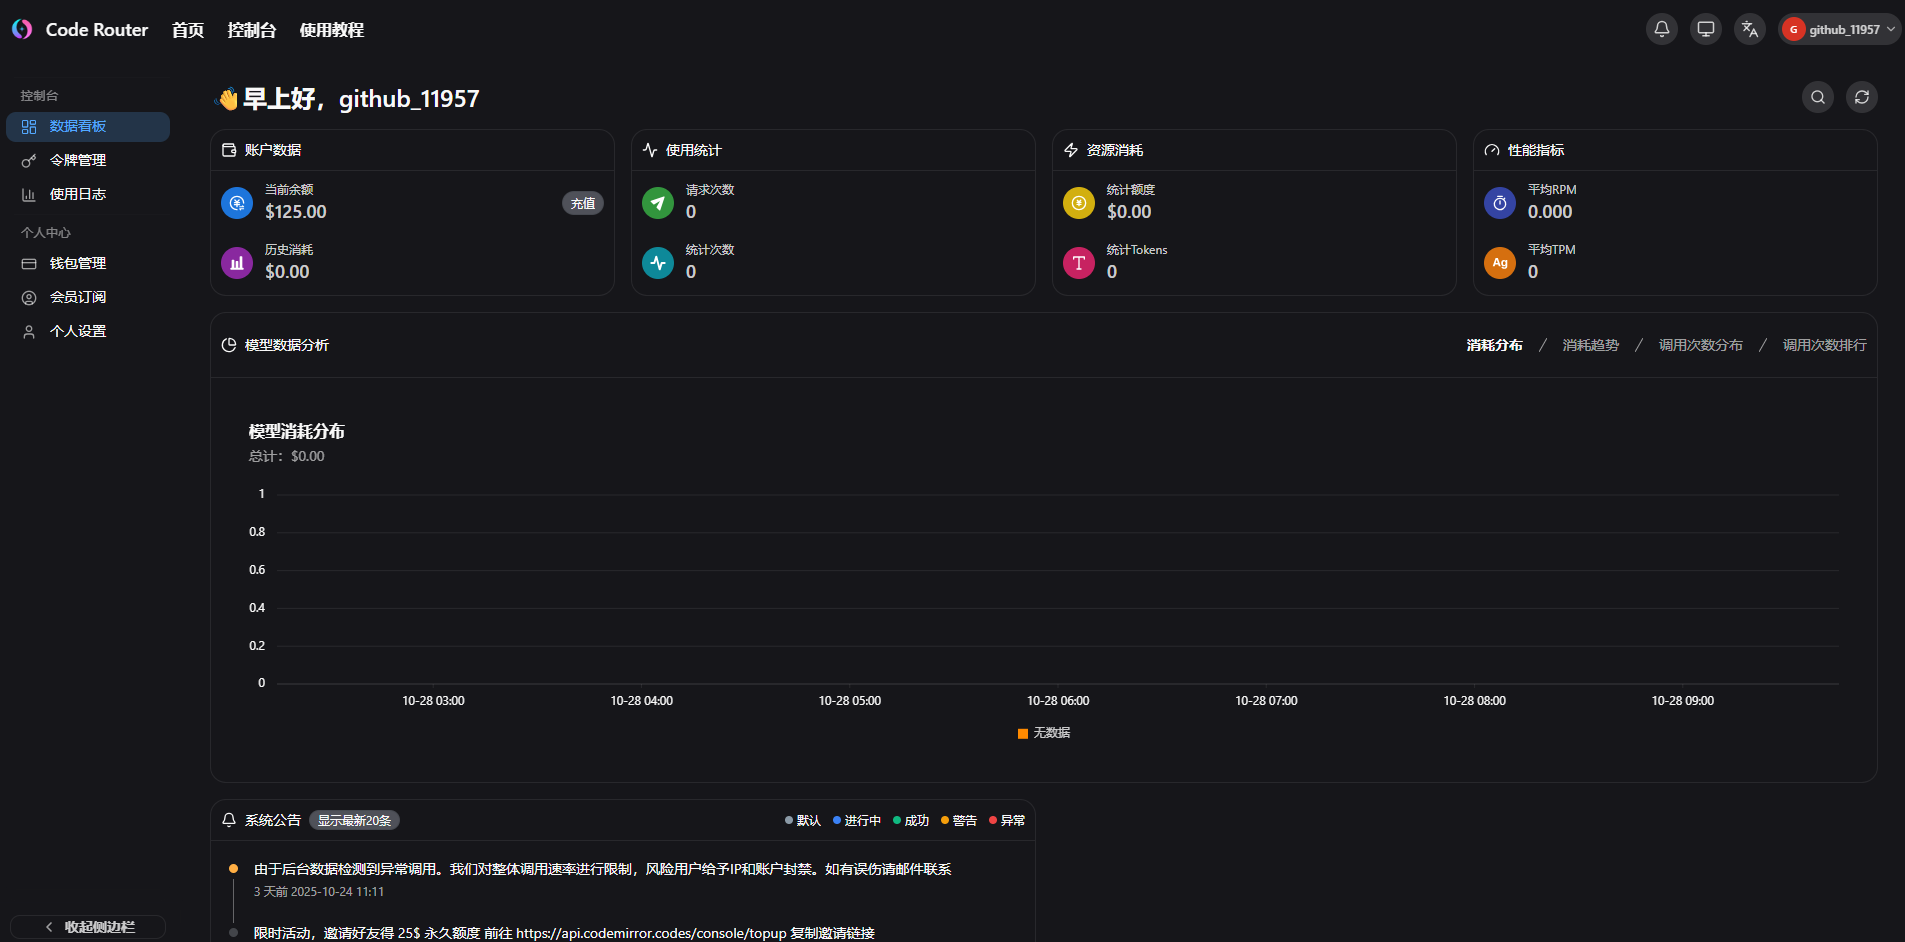The image size is (1905, 942).
Task: Click the github_11957 red avatar
Action: (x=1794, y=29)
